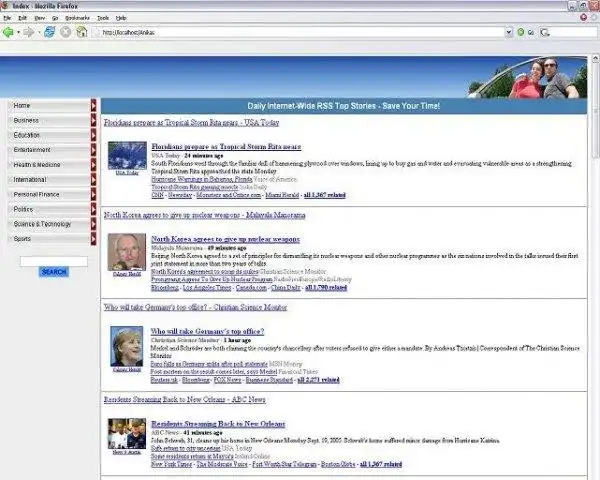600x480 pixels.
Task: Open the bold Floridians prepare headline link
Action: (226, 147)
